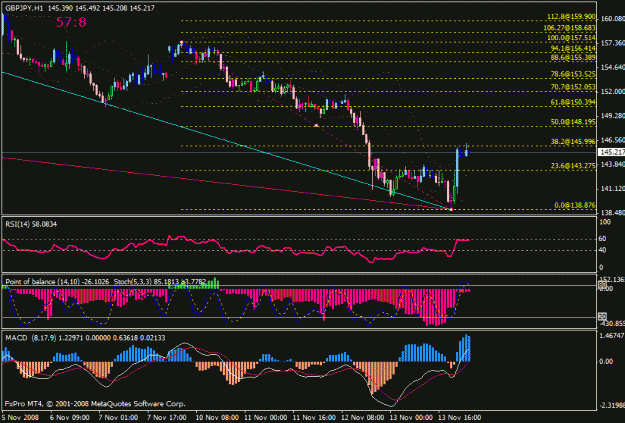The height and width of the screenshot is (423, 625).
Task: Click the RSI scale value 60
Action: click(603, 239)
